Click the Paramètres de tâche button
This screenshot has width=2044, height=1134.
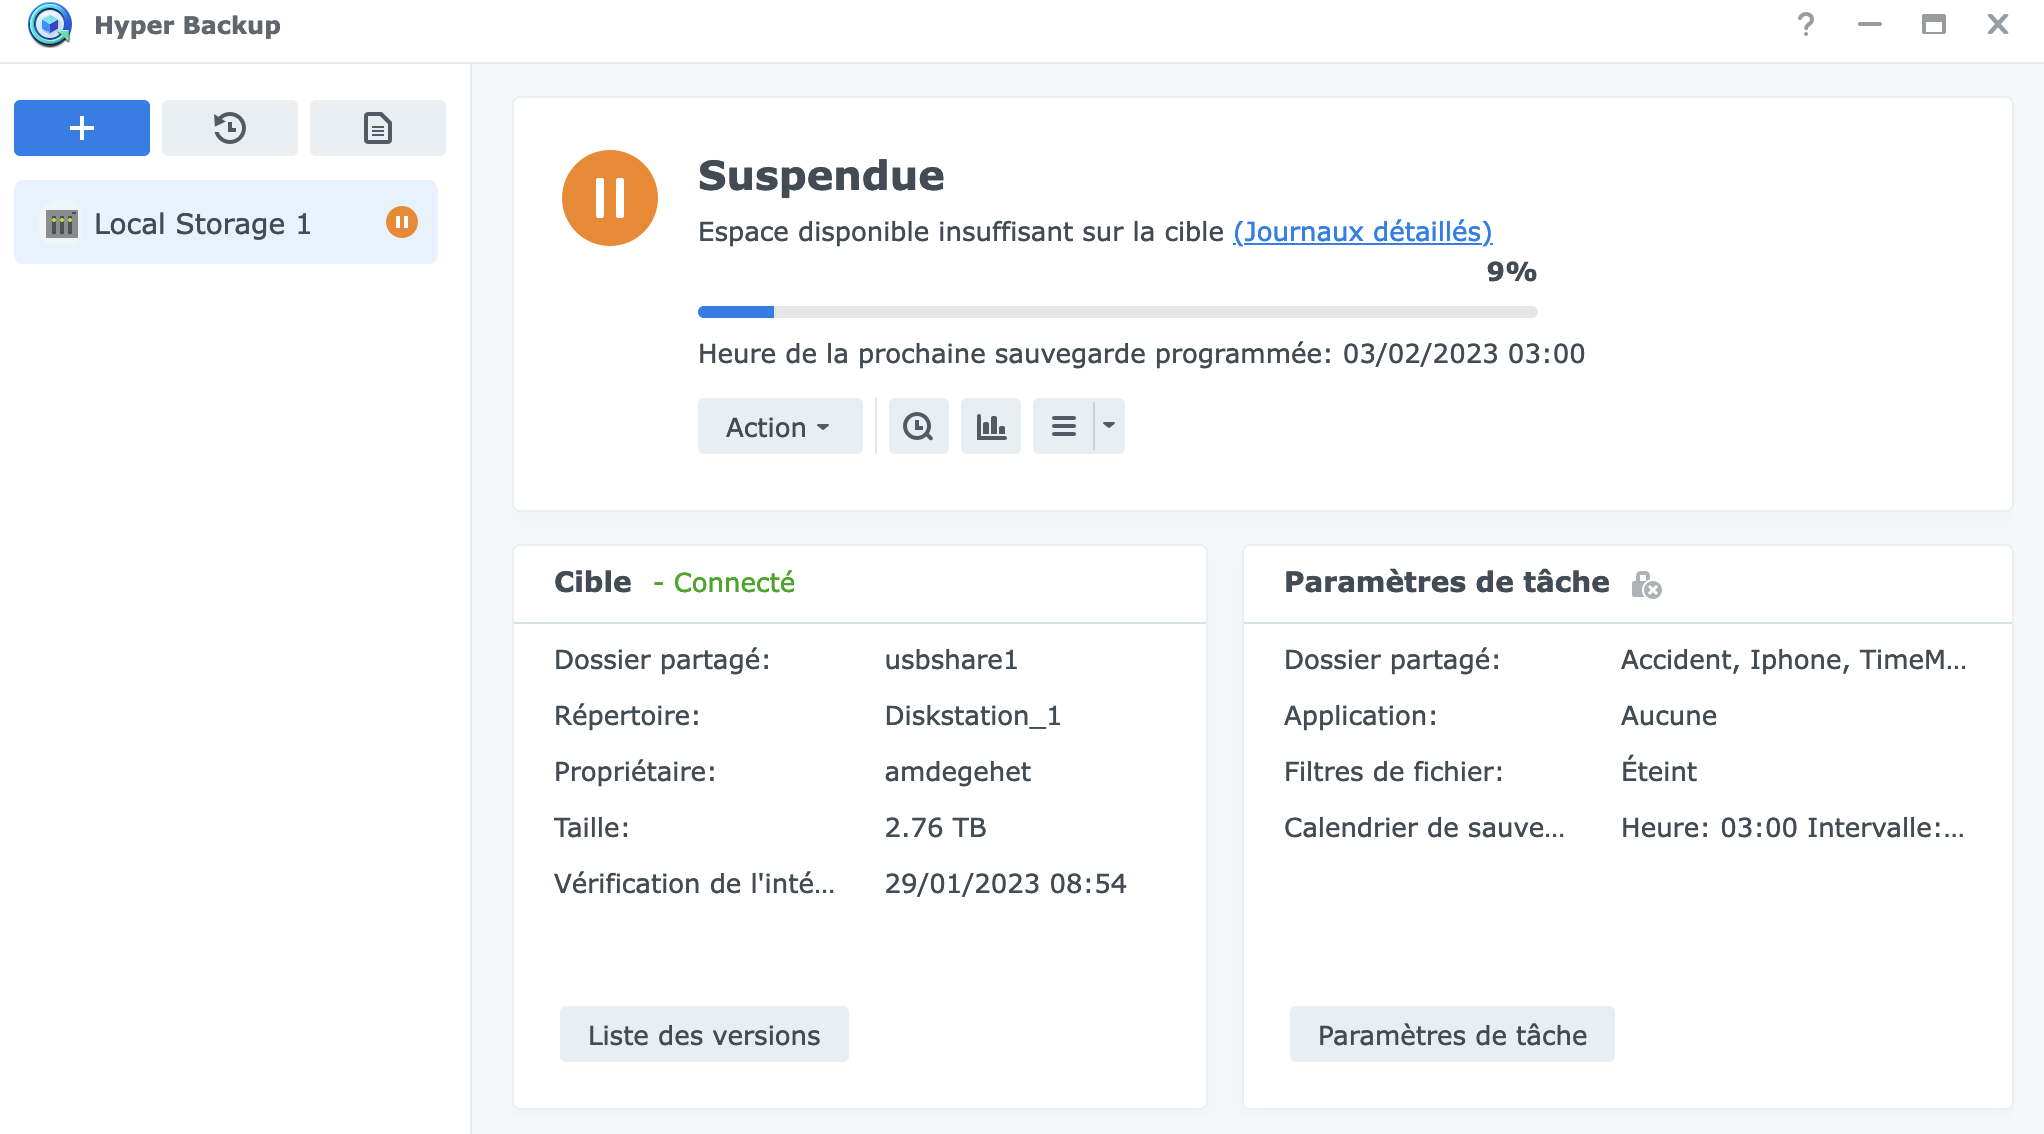click(x=1452, y=1035)
